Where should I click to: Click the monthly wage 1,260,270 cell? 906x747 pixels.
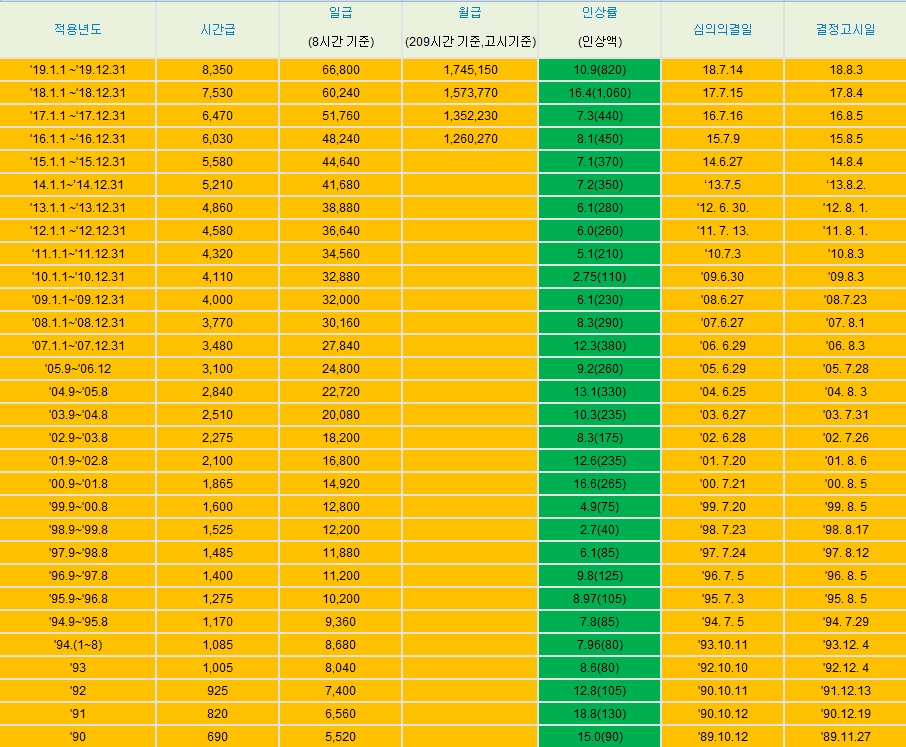(x=470, y=139)
